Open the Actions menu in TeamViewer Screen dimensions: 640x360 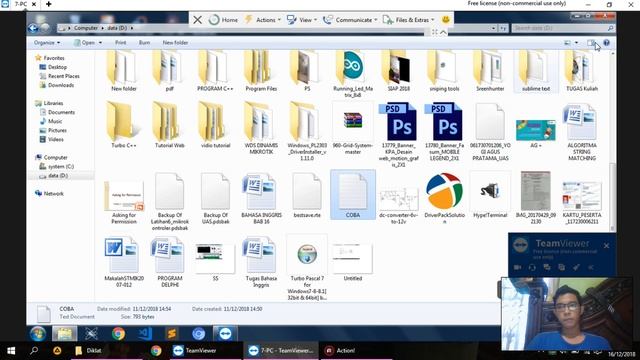(x=262, y=20)
